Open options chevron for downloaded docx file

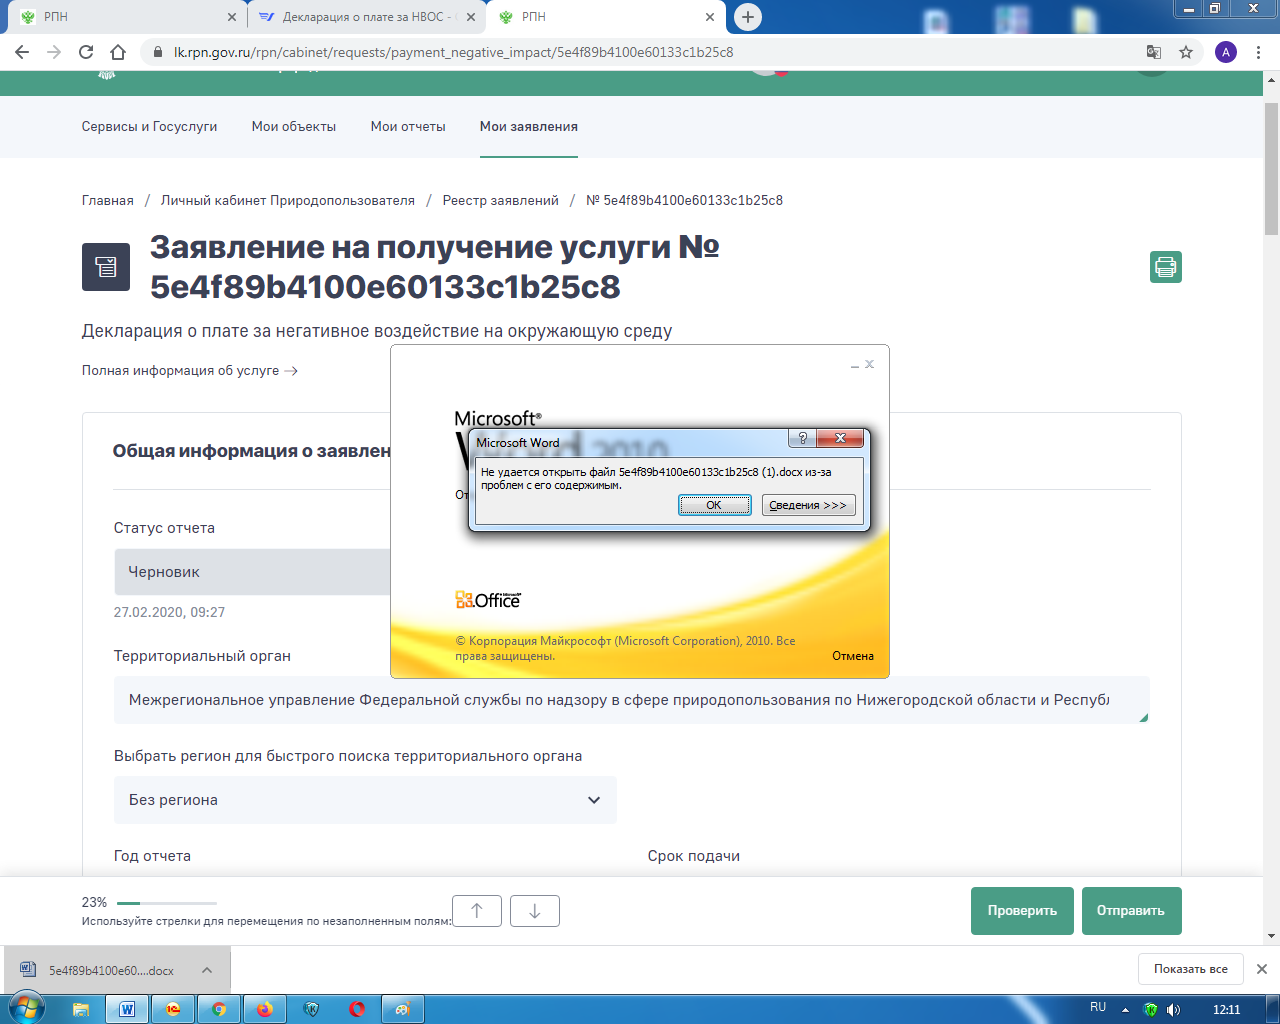tap(206, 970)
